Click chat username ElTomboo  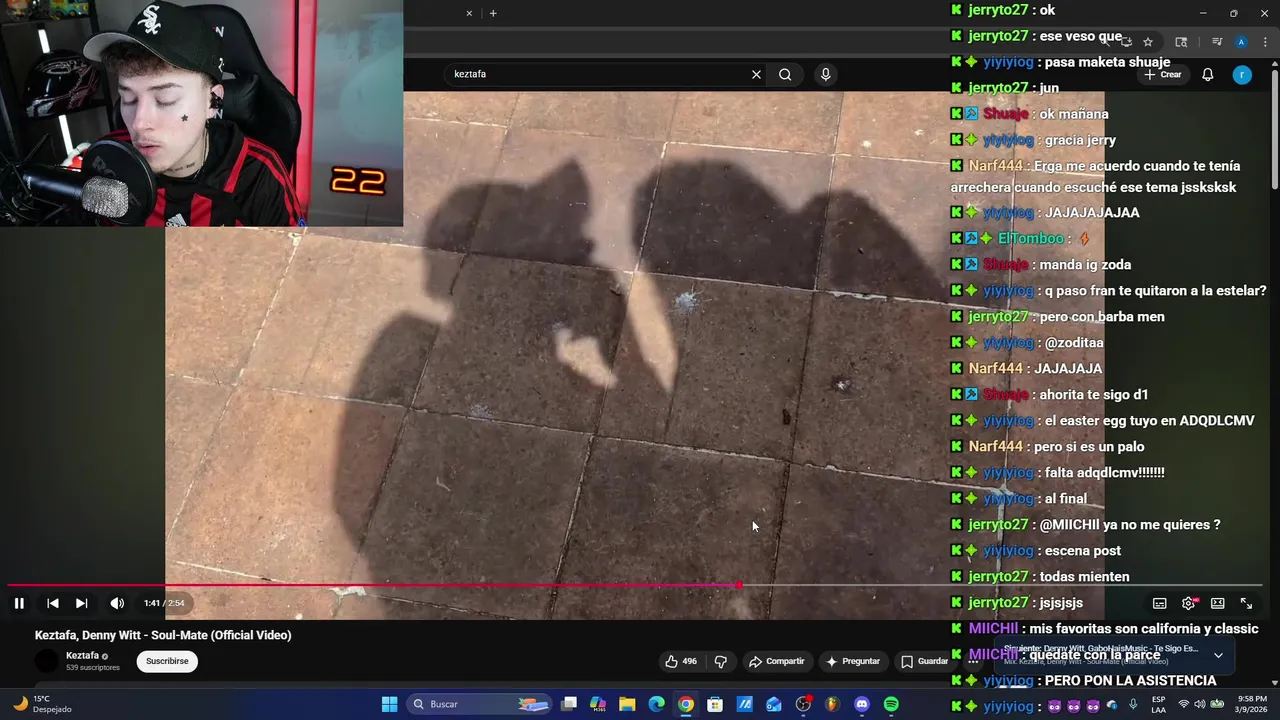(x=1030, y=238)
